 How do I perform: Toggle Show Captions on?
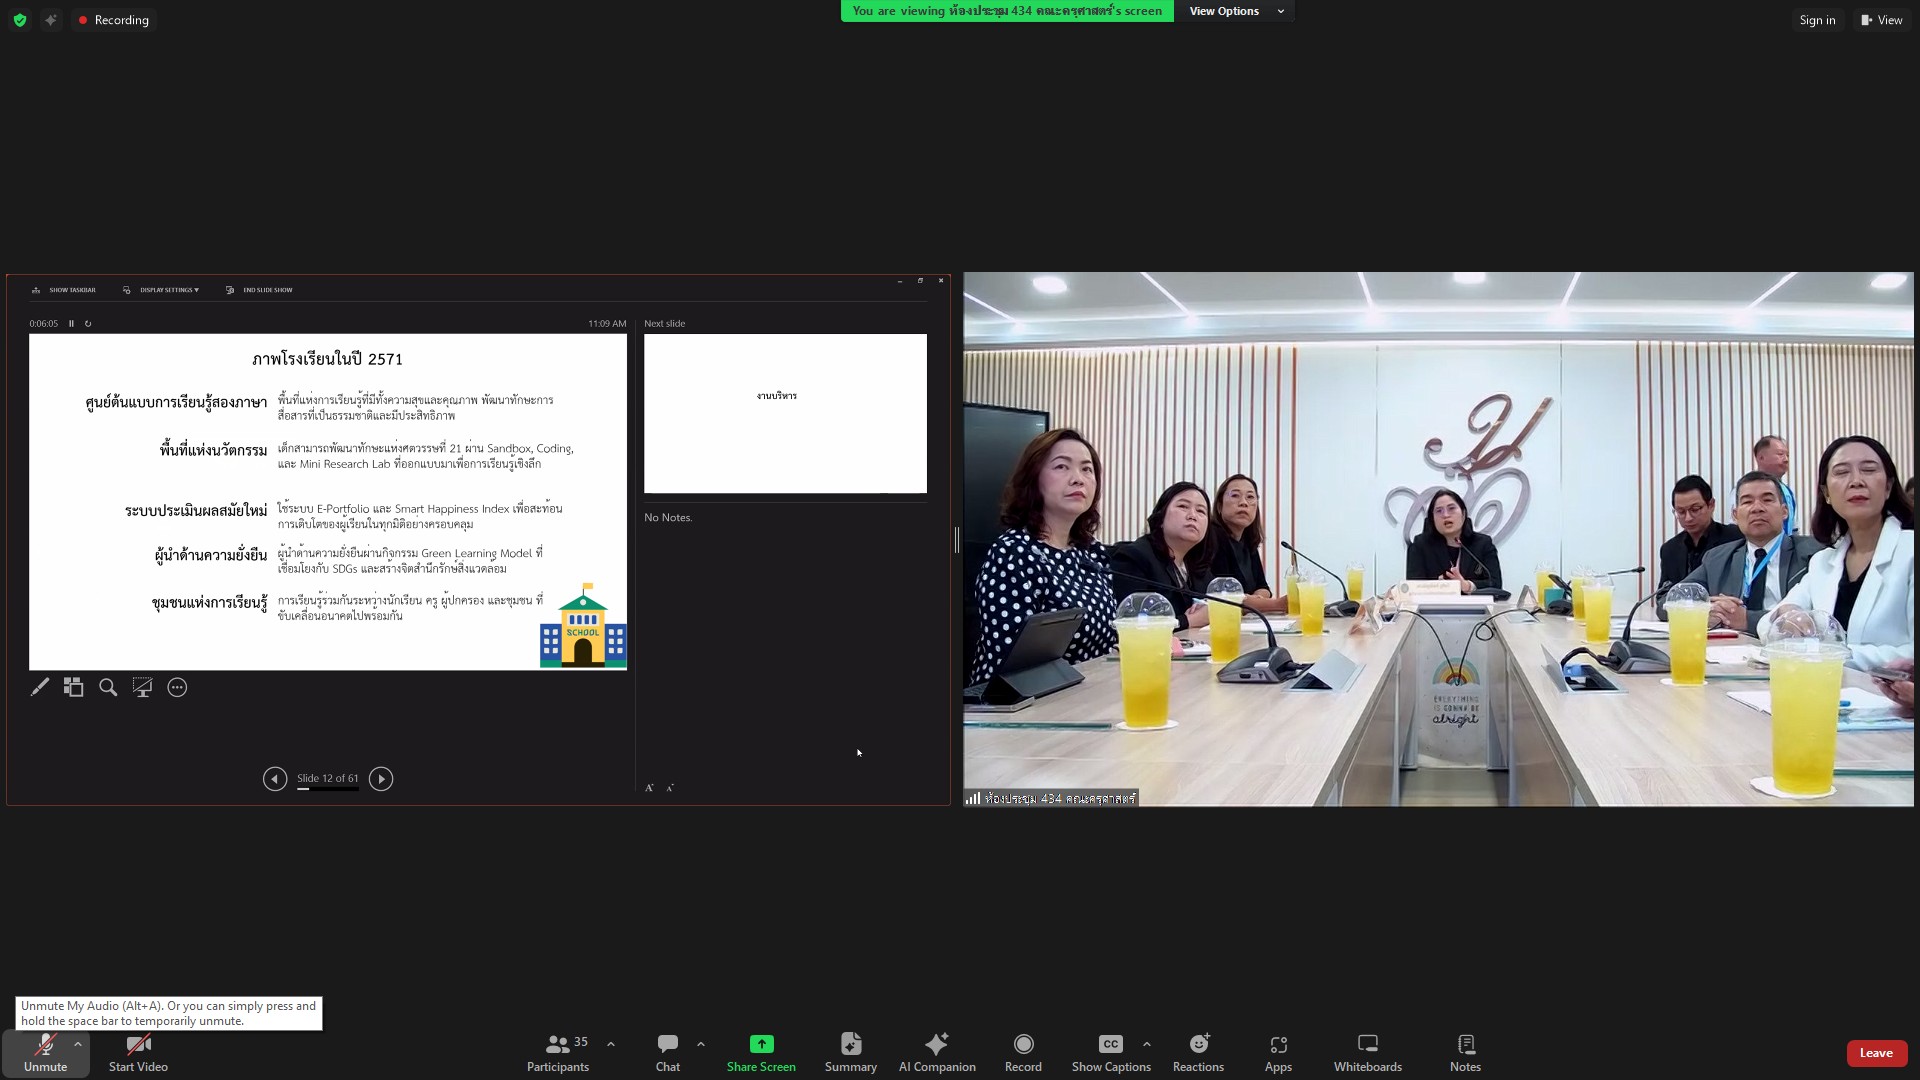click(x=1110, y=1052)
